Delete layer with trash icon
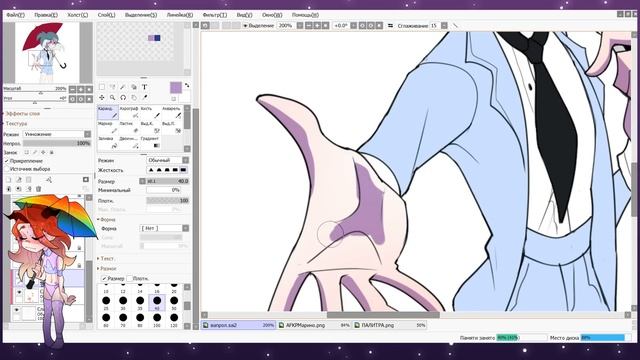Viewport: 640px width, 360px height. pos(39,189)
